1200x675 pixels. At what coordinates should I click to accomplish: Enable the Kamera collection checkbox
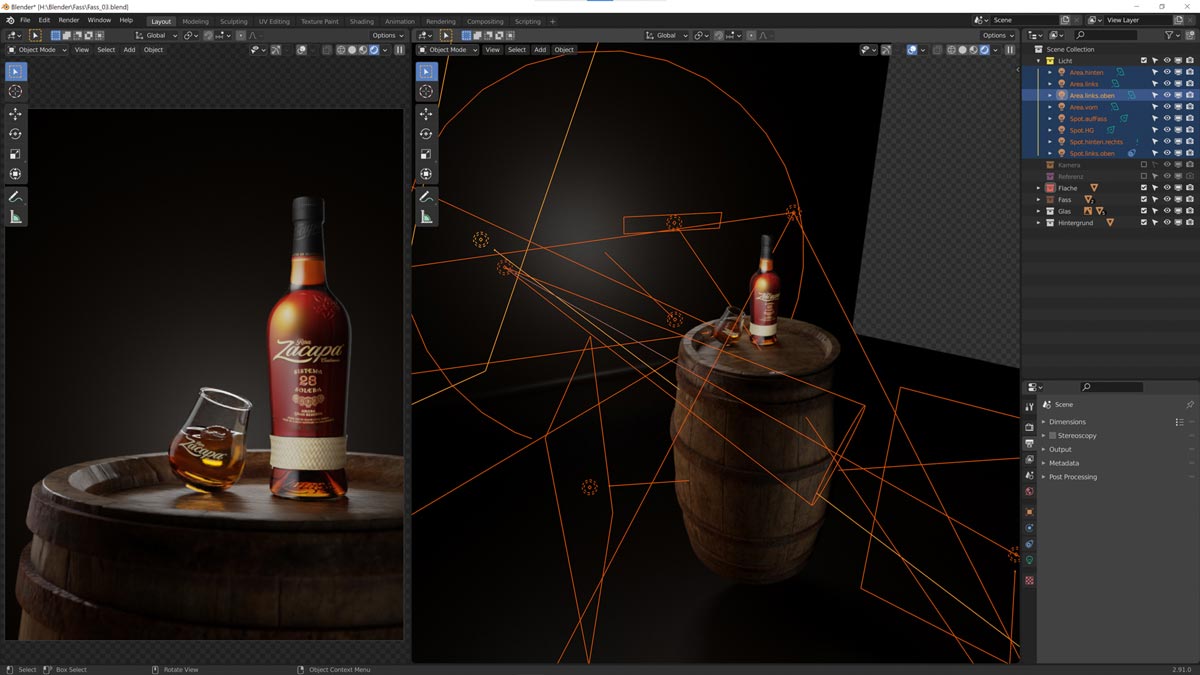pyautogui.click(x=1144, y=165)
